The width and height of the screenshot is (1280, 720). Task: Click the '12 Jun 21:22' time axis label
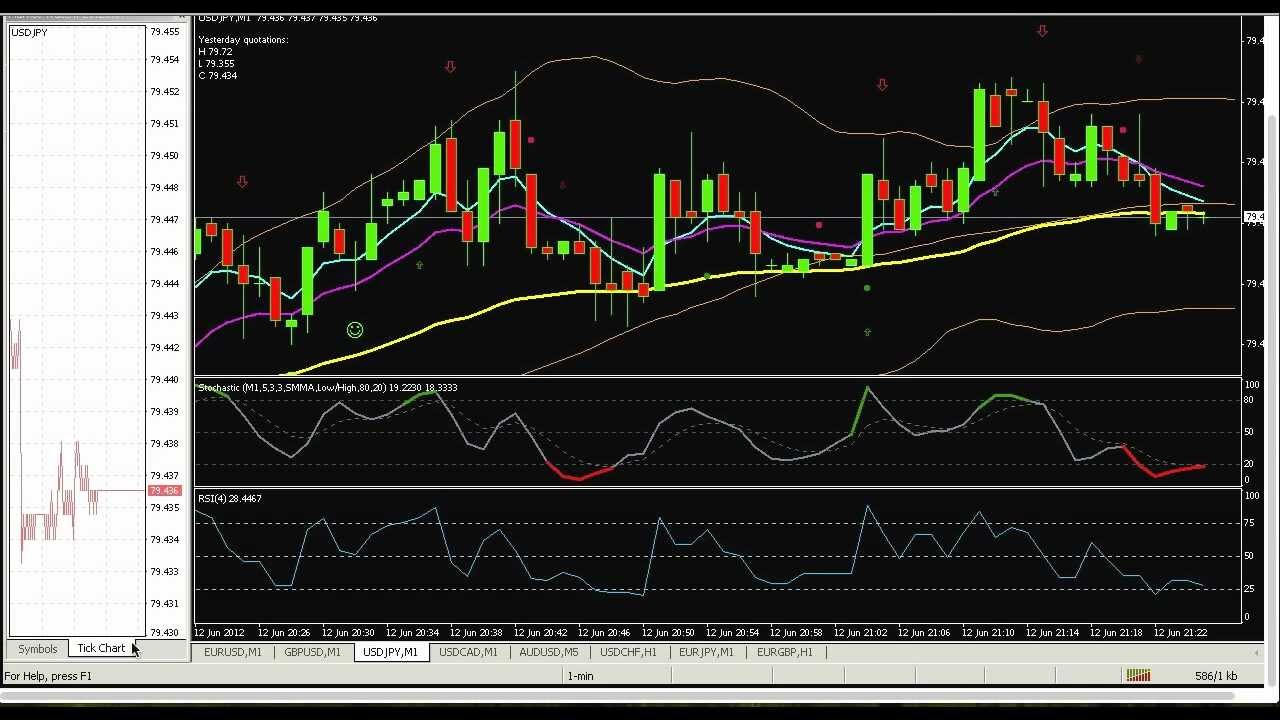pos(1183,633)
